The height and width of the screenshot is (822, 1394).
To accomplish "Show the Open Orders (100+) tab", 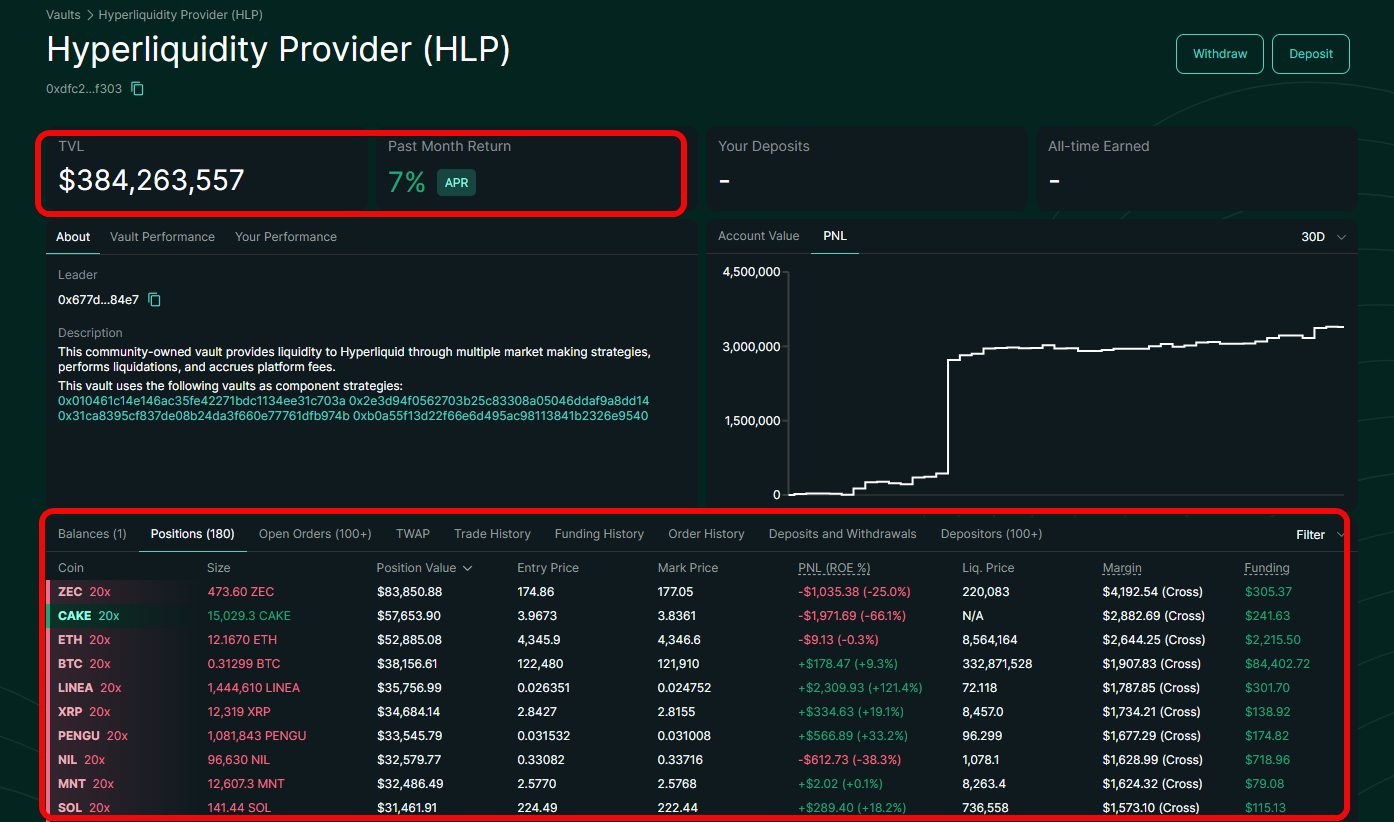I will (315, 534).
